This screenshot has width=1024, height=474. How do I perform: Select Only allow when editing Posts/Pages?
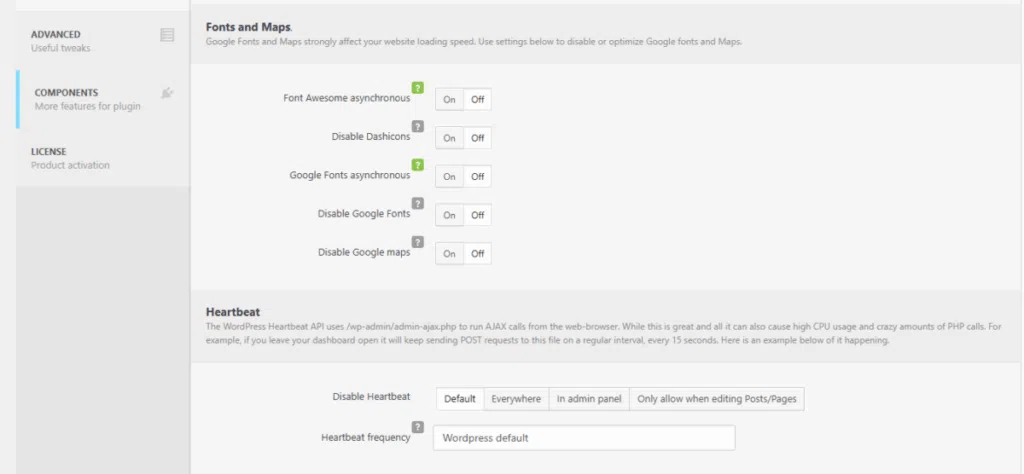click(x=717, y=399)
